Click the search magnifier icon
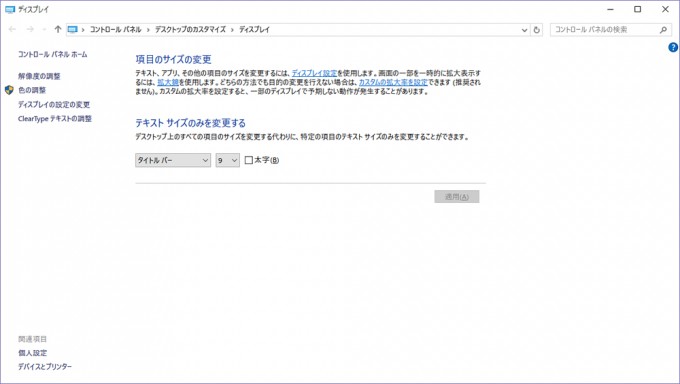 click(x=663, y=30)
